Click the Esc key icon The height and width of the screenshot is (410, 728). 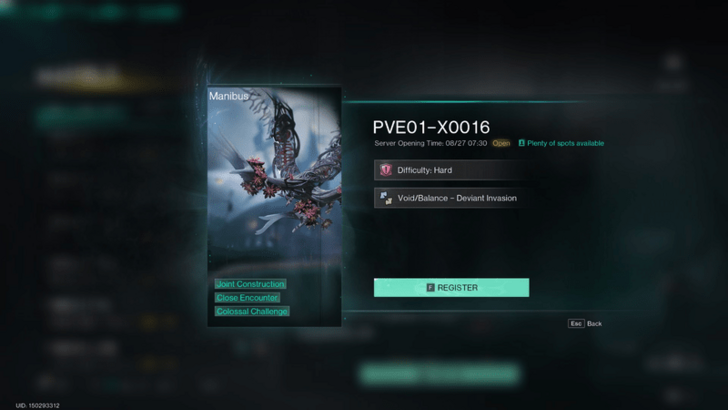tap(576, 324)
